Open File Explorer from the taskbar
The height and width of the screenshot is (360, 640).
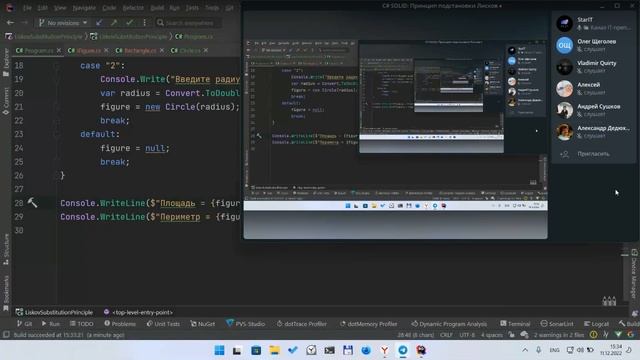tap(274, 350)
